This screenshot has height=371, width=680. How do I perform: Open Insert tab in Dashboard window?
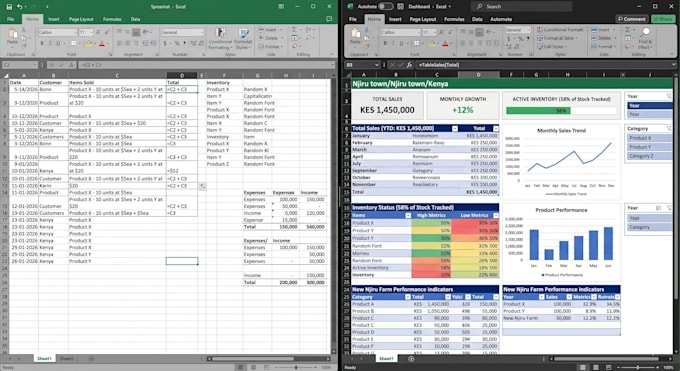click(x=395, y=19)
